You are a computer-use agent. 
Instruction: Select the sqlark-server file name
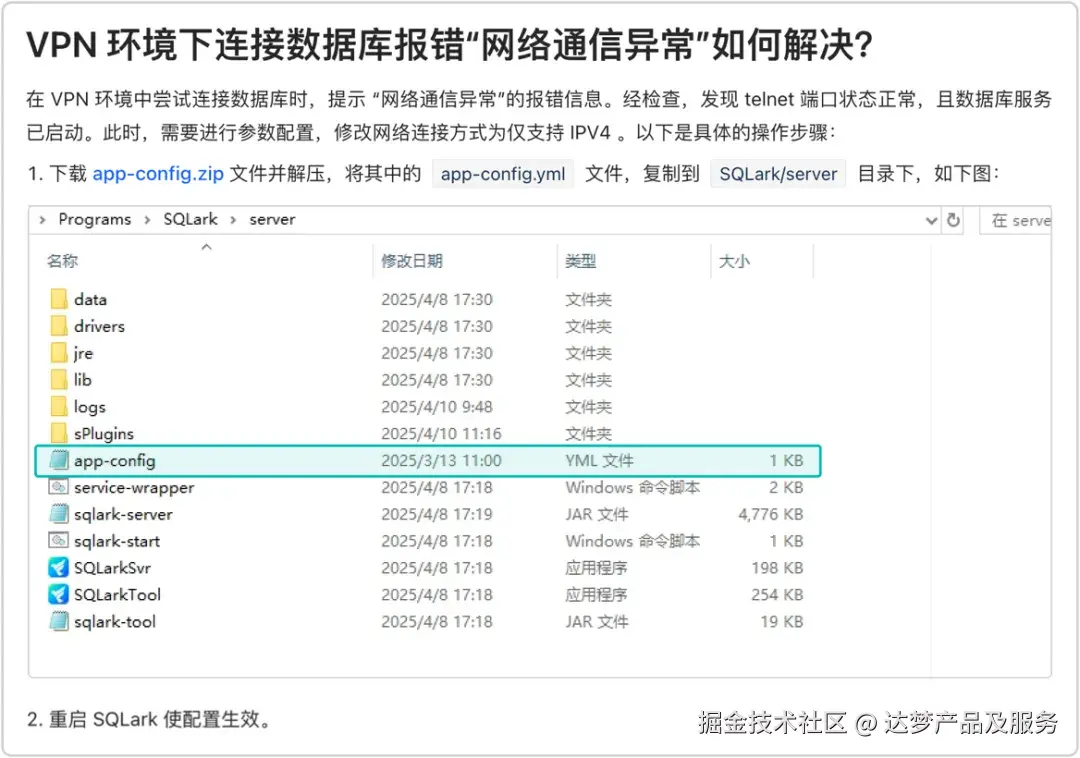[123, 514]
